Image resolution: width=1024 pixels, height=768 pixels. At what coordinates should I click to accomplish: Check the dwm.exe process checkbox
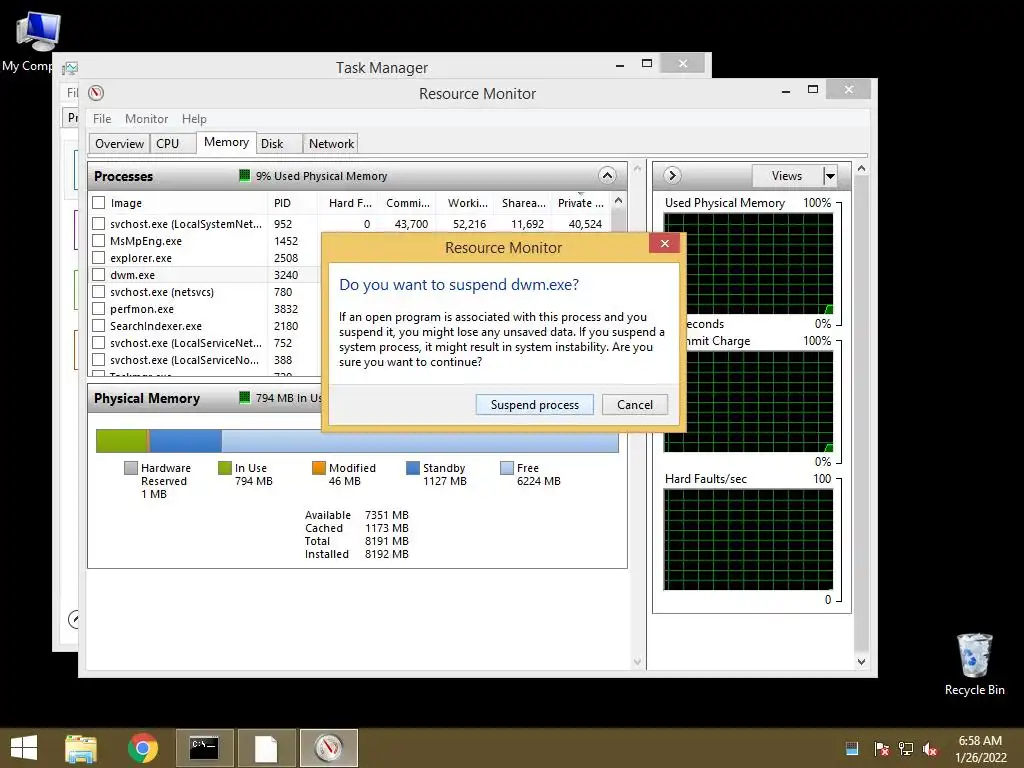pyautogui.click(x=99, y=274)
